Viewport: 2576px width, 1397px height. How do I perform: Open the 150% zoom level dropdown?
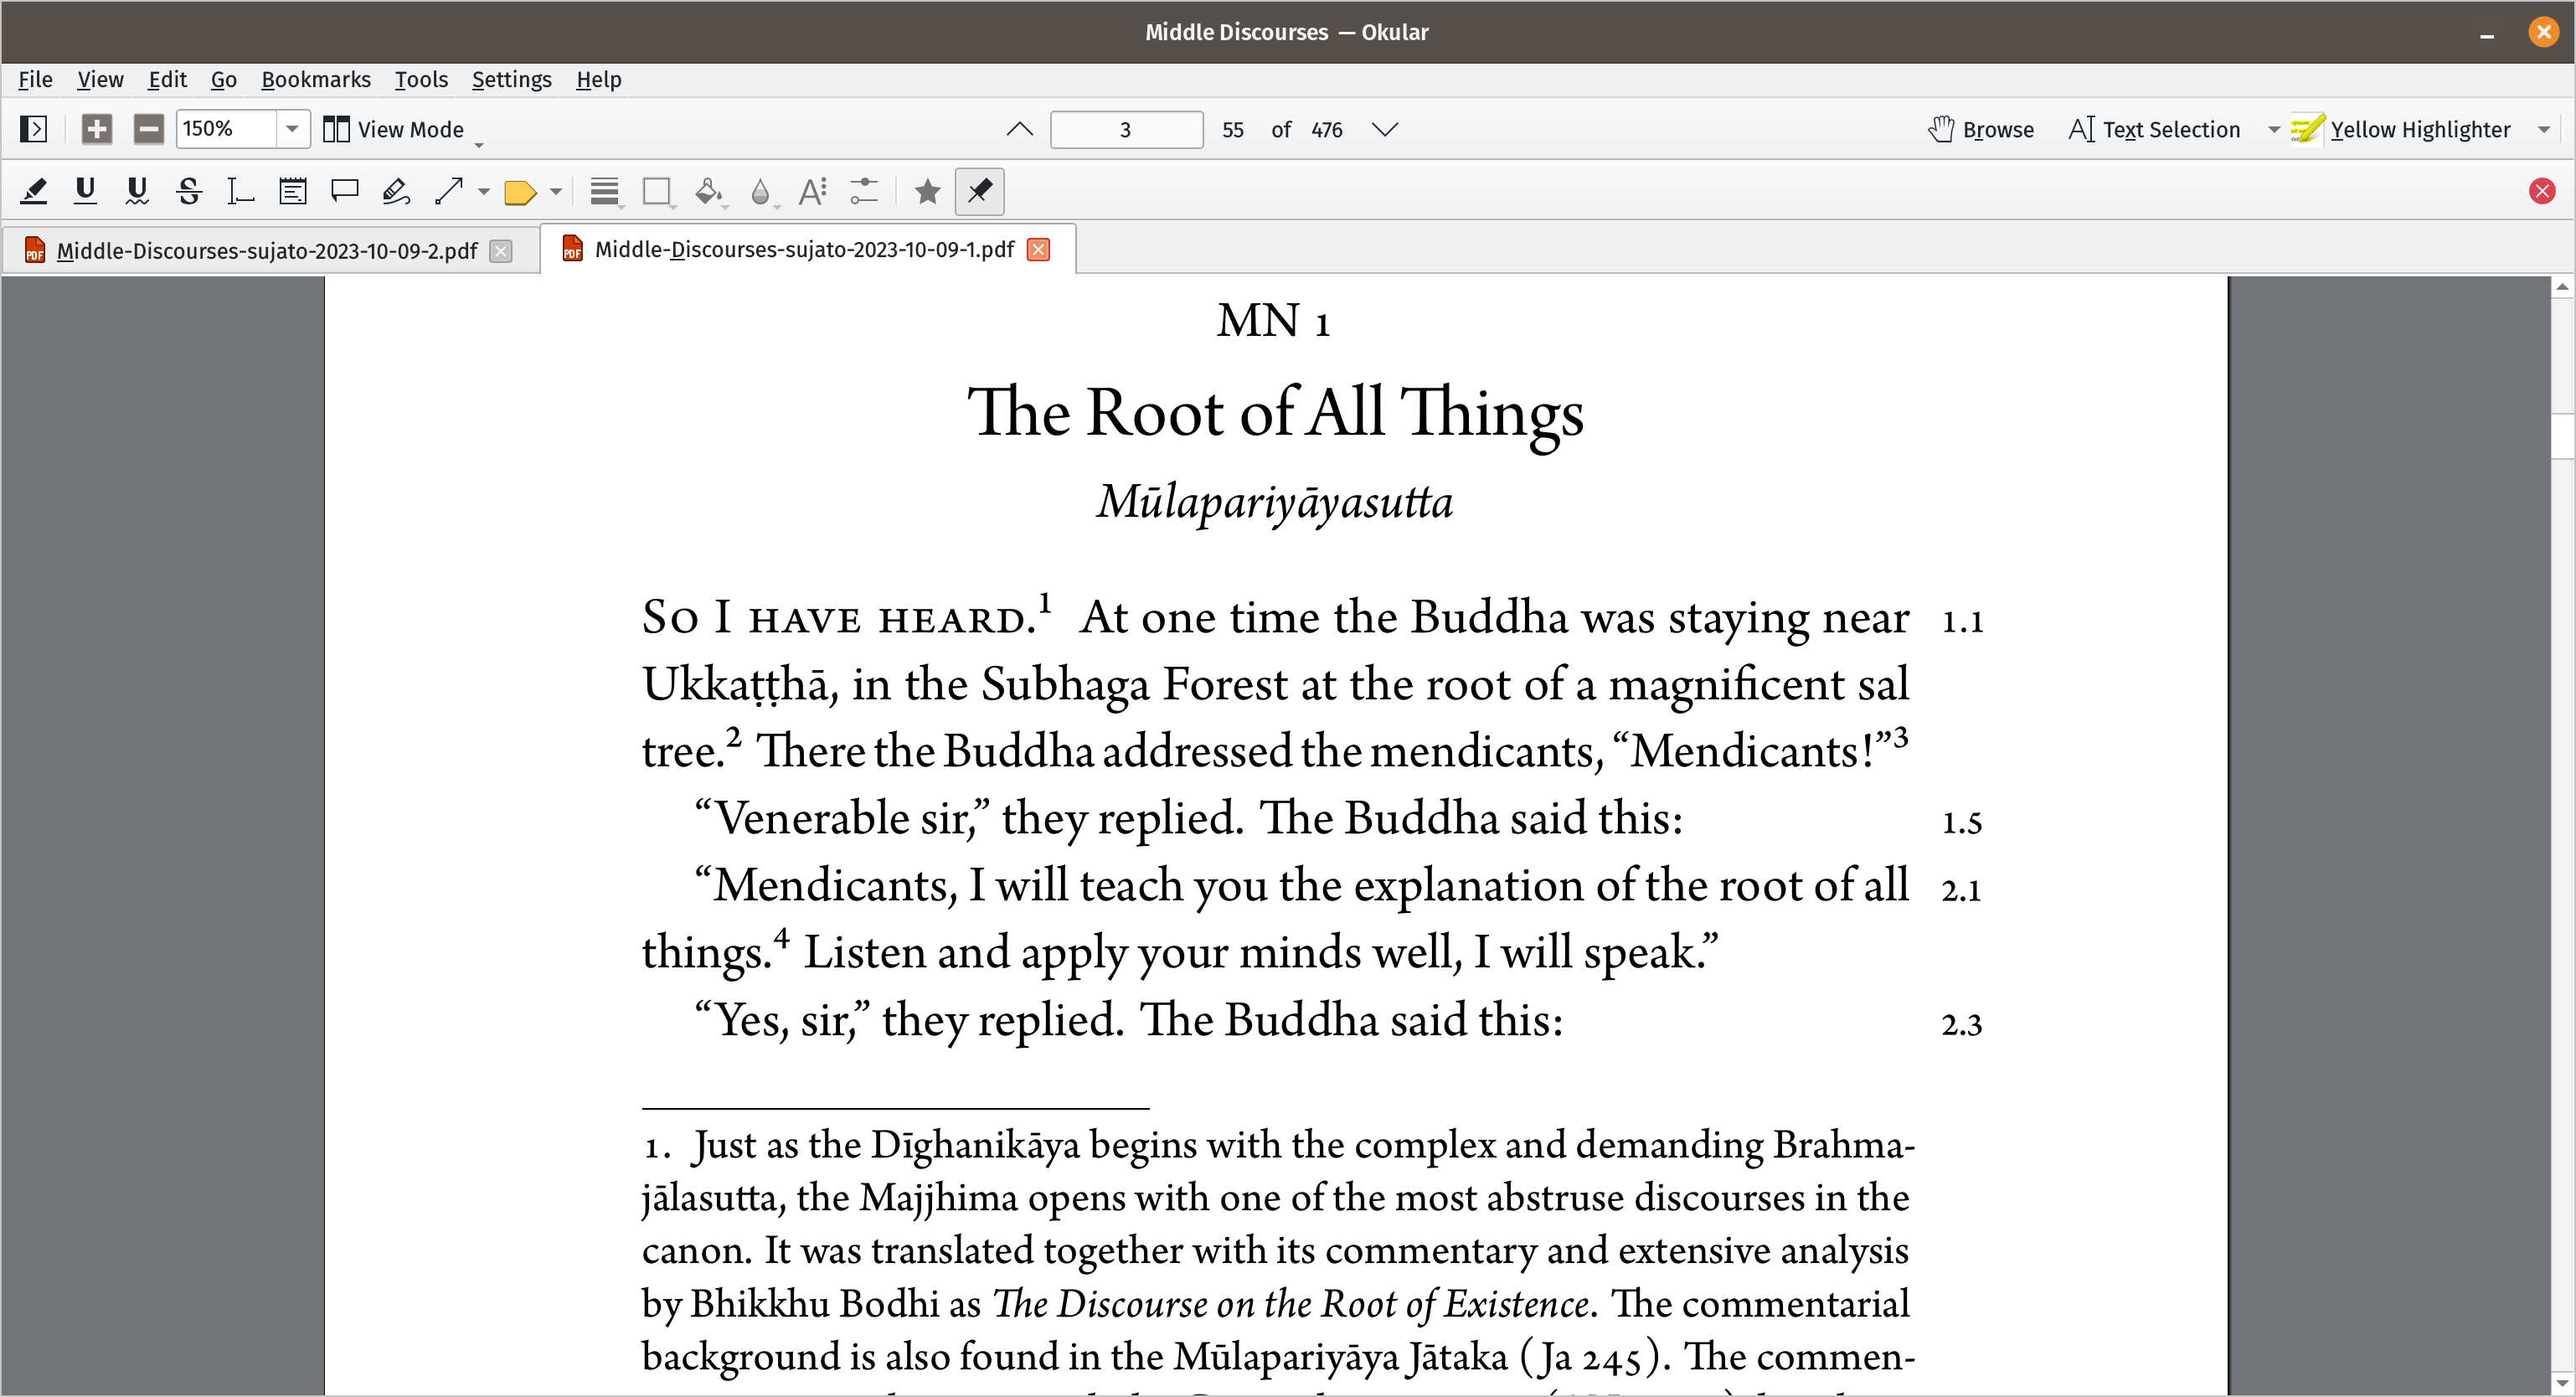coord(292,129)
